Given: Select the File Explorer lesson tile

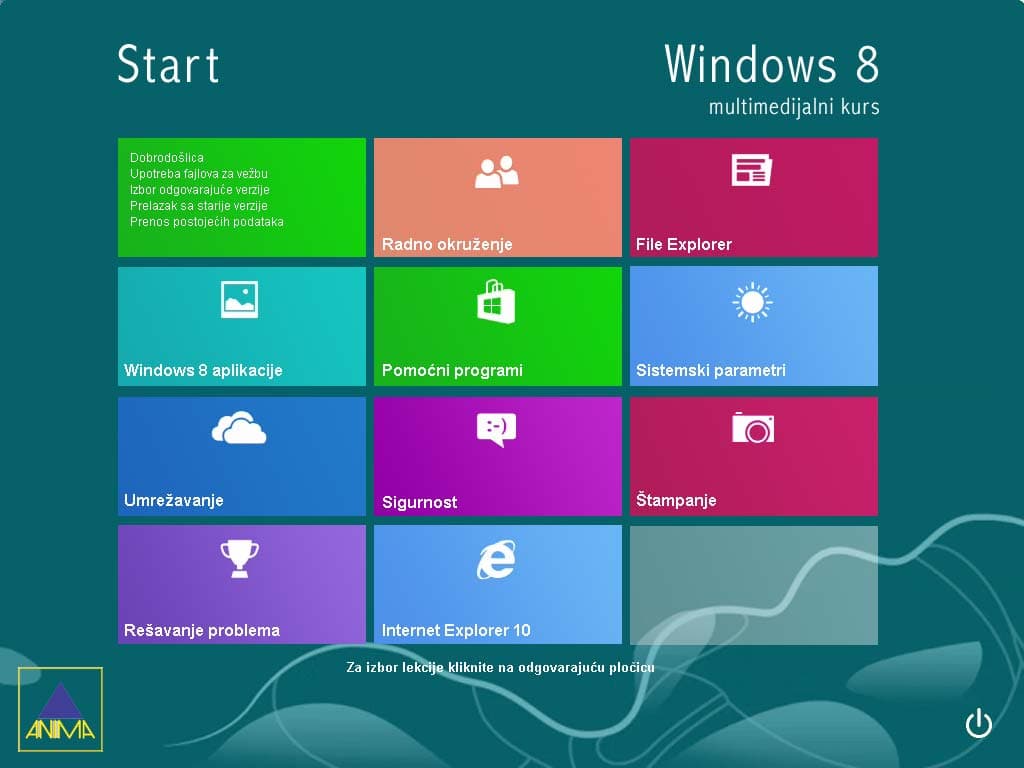Looking at the screenshot, I should coord(753,197).
